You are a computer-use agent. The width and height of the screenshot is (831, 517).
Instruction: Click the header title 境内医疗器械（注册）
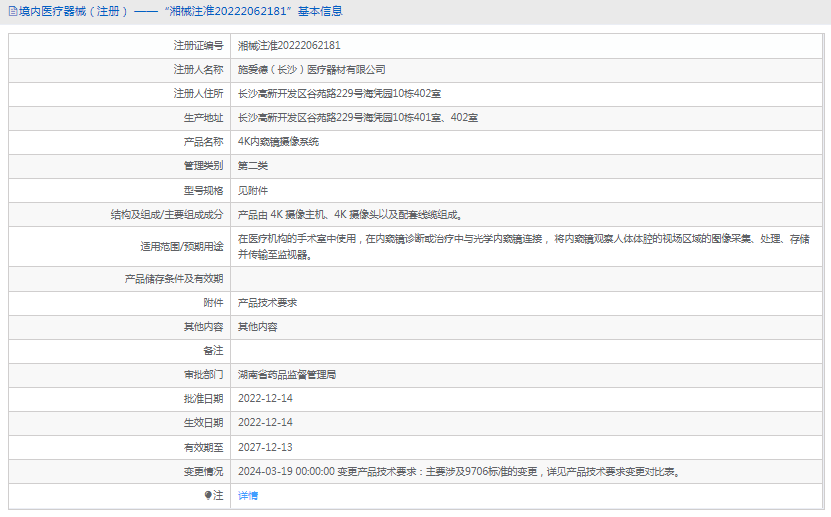[x=73, y=11]
